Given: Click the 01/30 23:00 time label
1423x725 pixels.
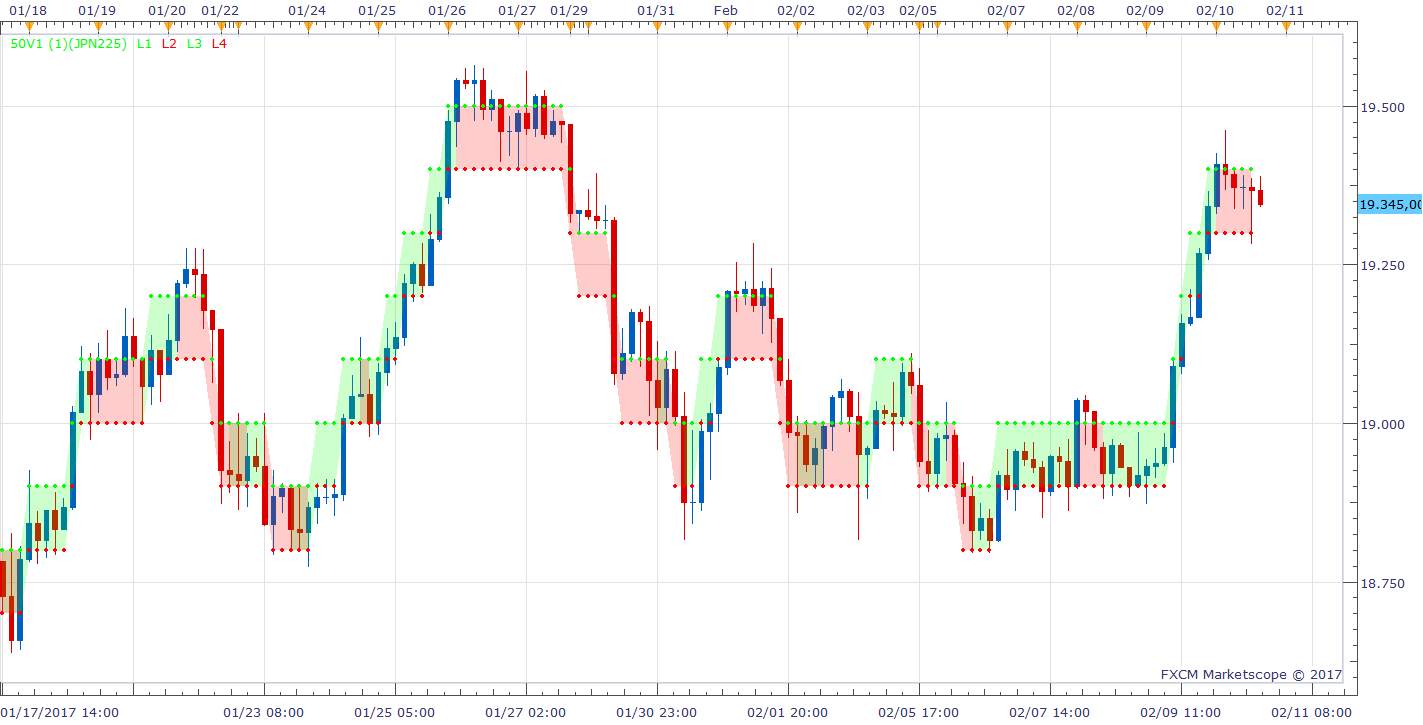Looking at the screenshot, I should point(657,712).
